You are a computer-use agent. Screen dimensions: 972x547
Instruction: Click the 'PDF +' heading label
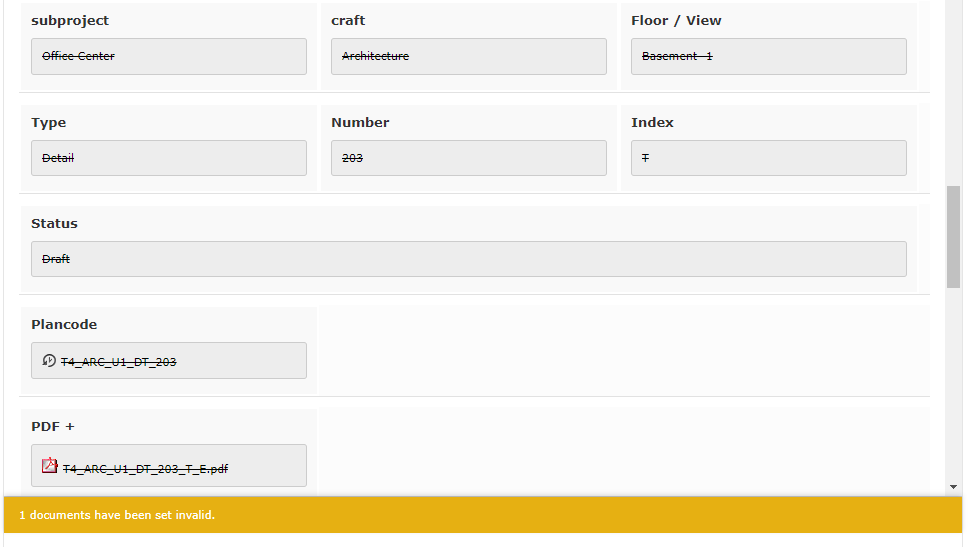[x=53, y=426]
